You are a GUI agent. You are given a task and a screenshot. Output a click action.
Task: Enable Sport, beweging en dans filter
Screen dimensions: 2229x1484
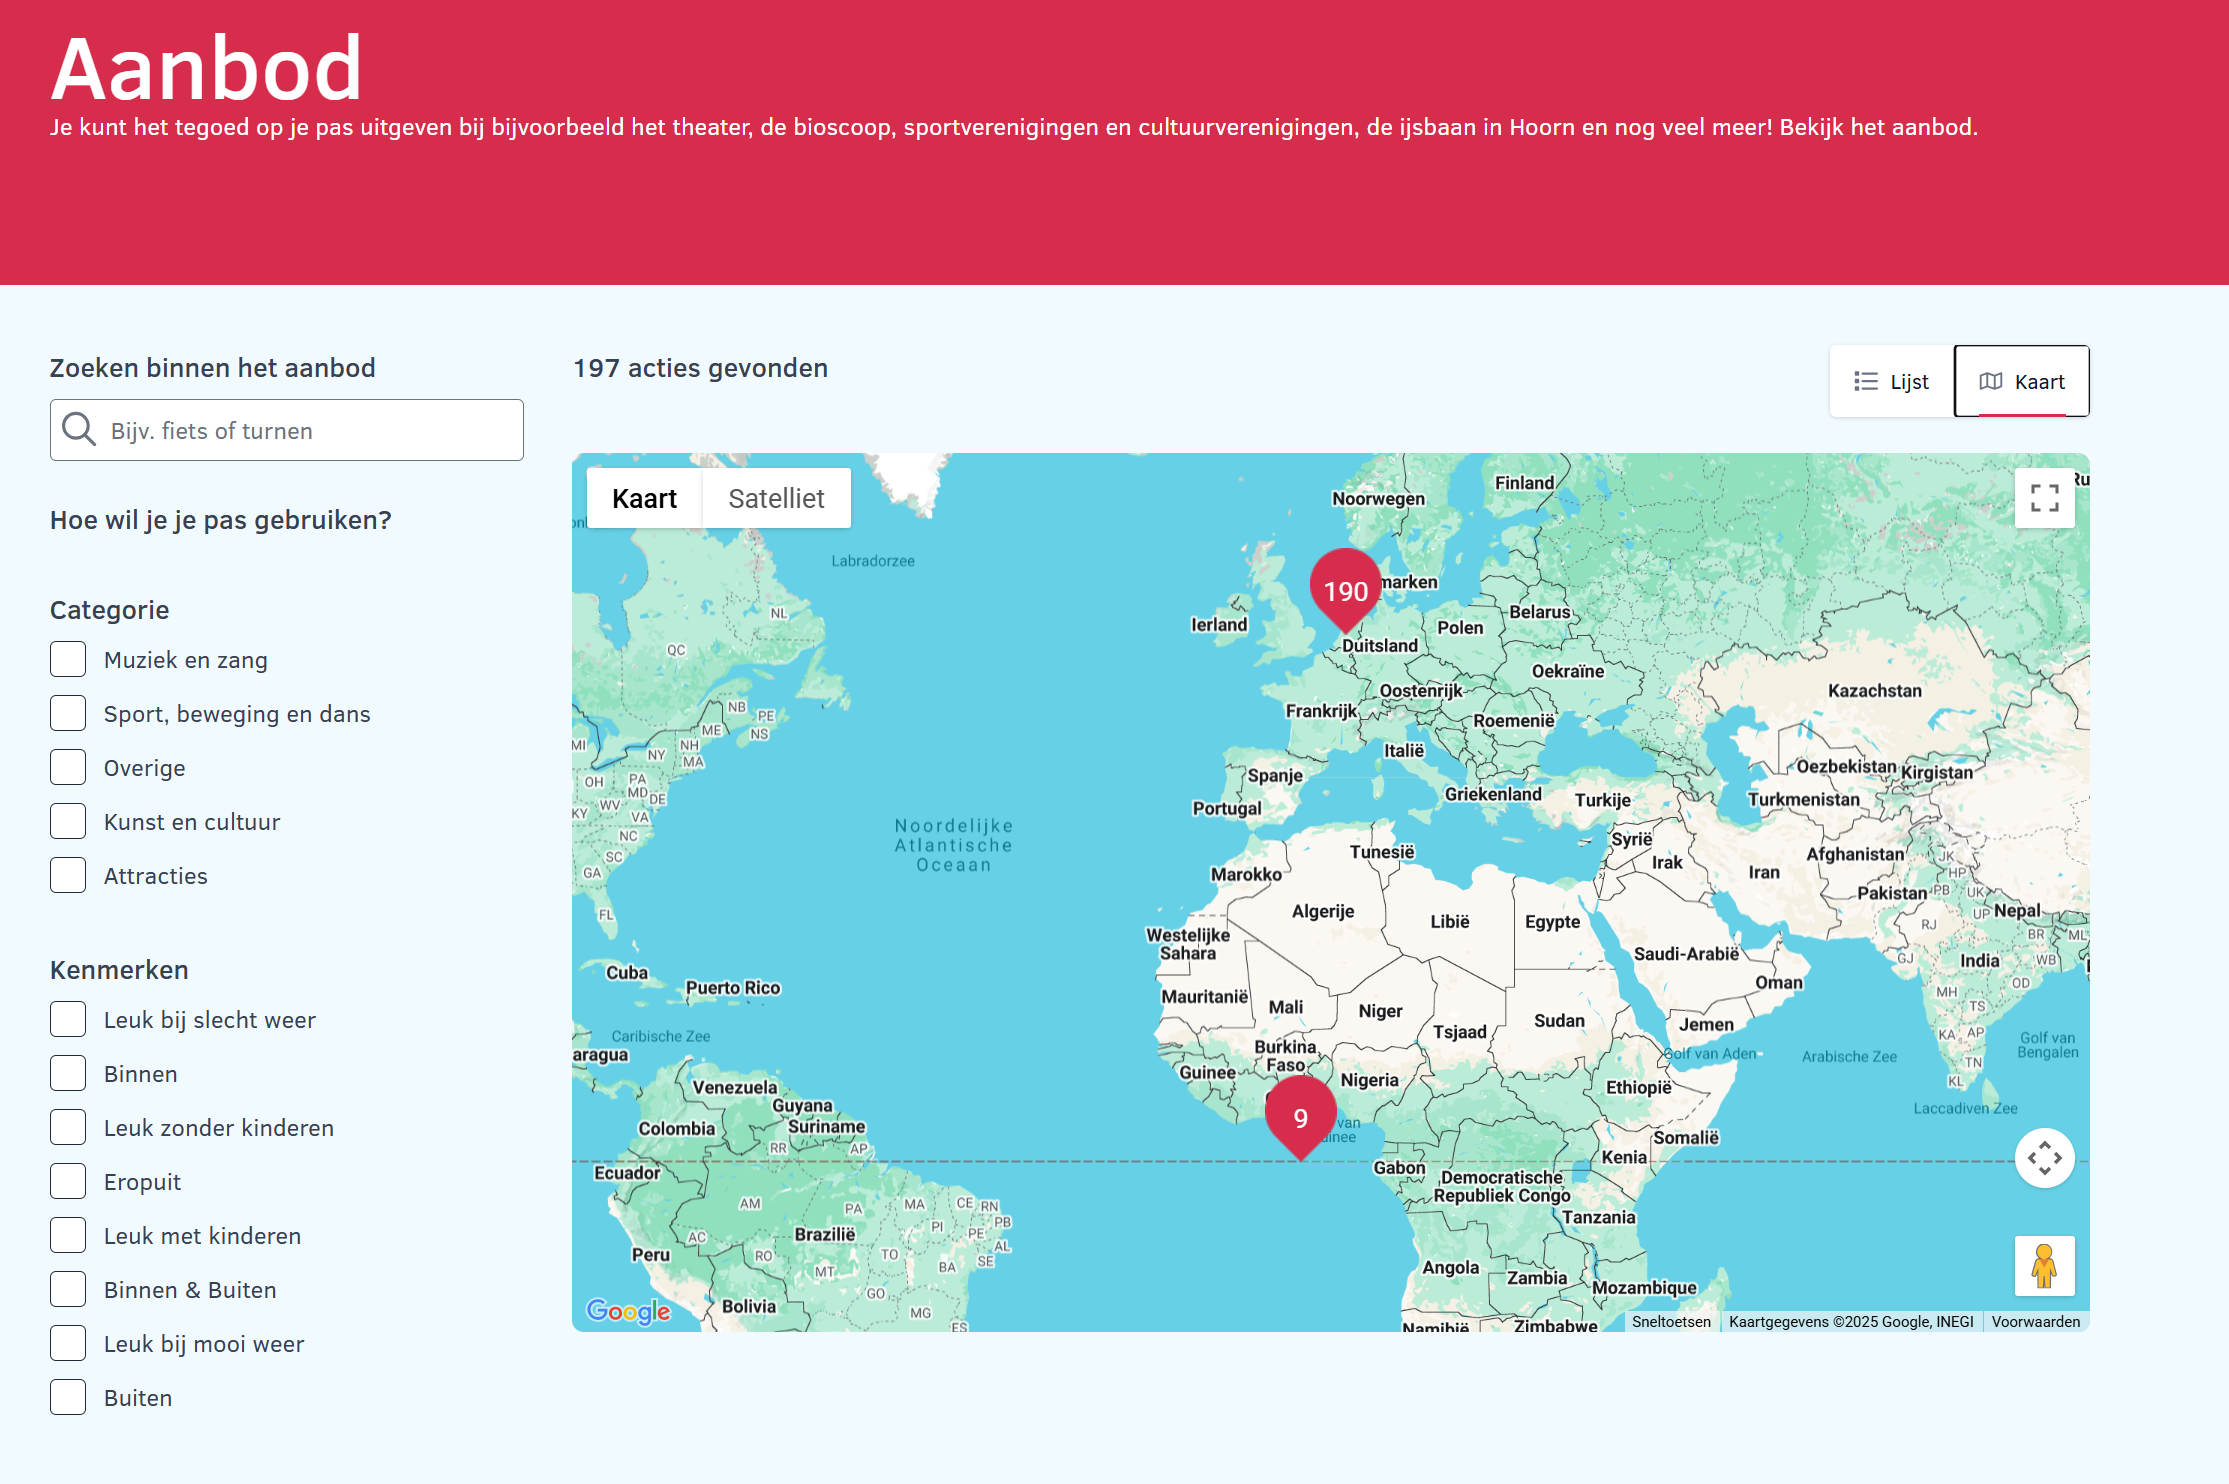coord(68,714)
